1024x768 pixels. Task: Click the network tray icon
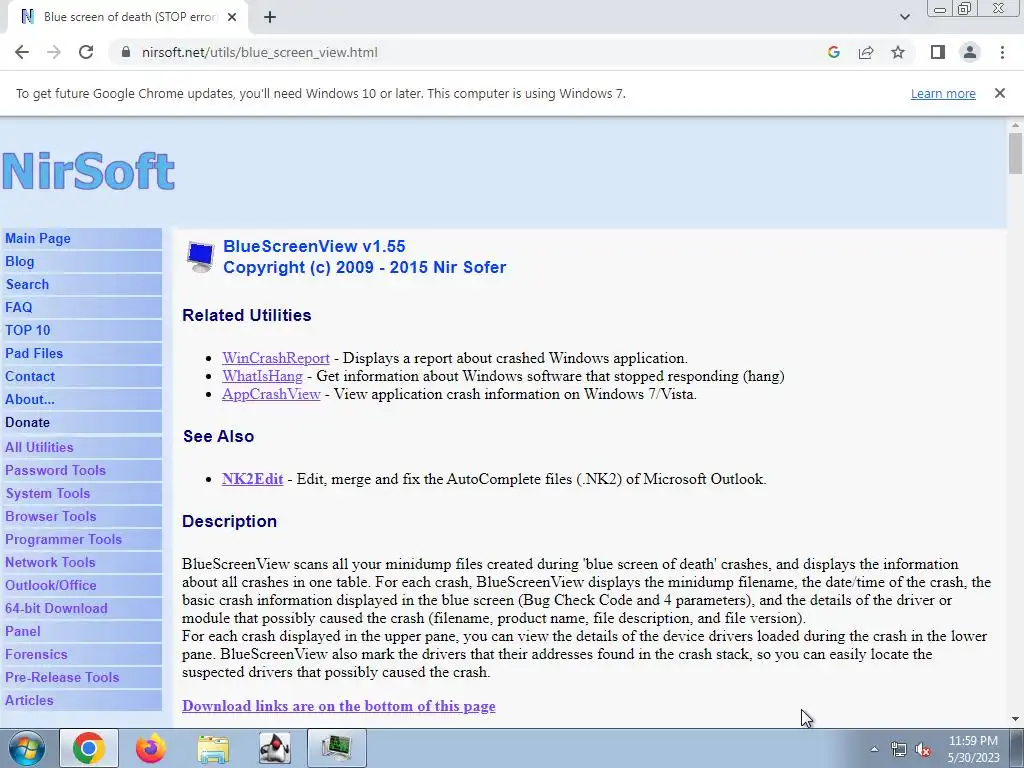[x=899, y=749]
